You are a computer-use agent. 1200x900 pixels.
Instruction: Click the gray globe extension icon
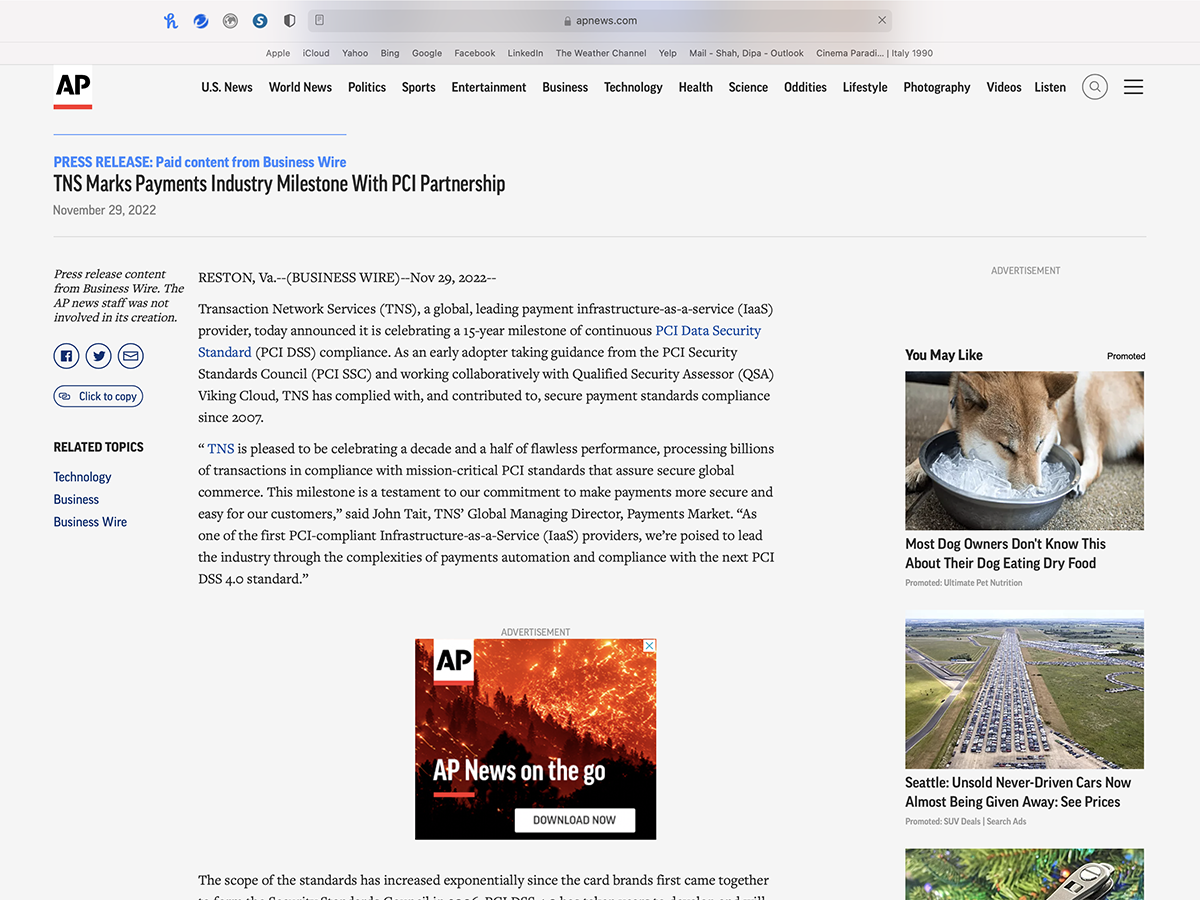[x=230, y=20]
